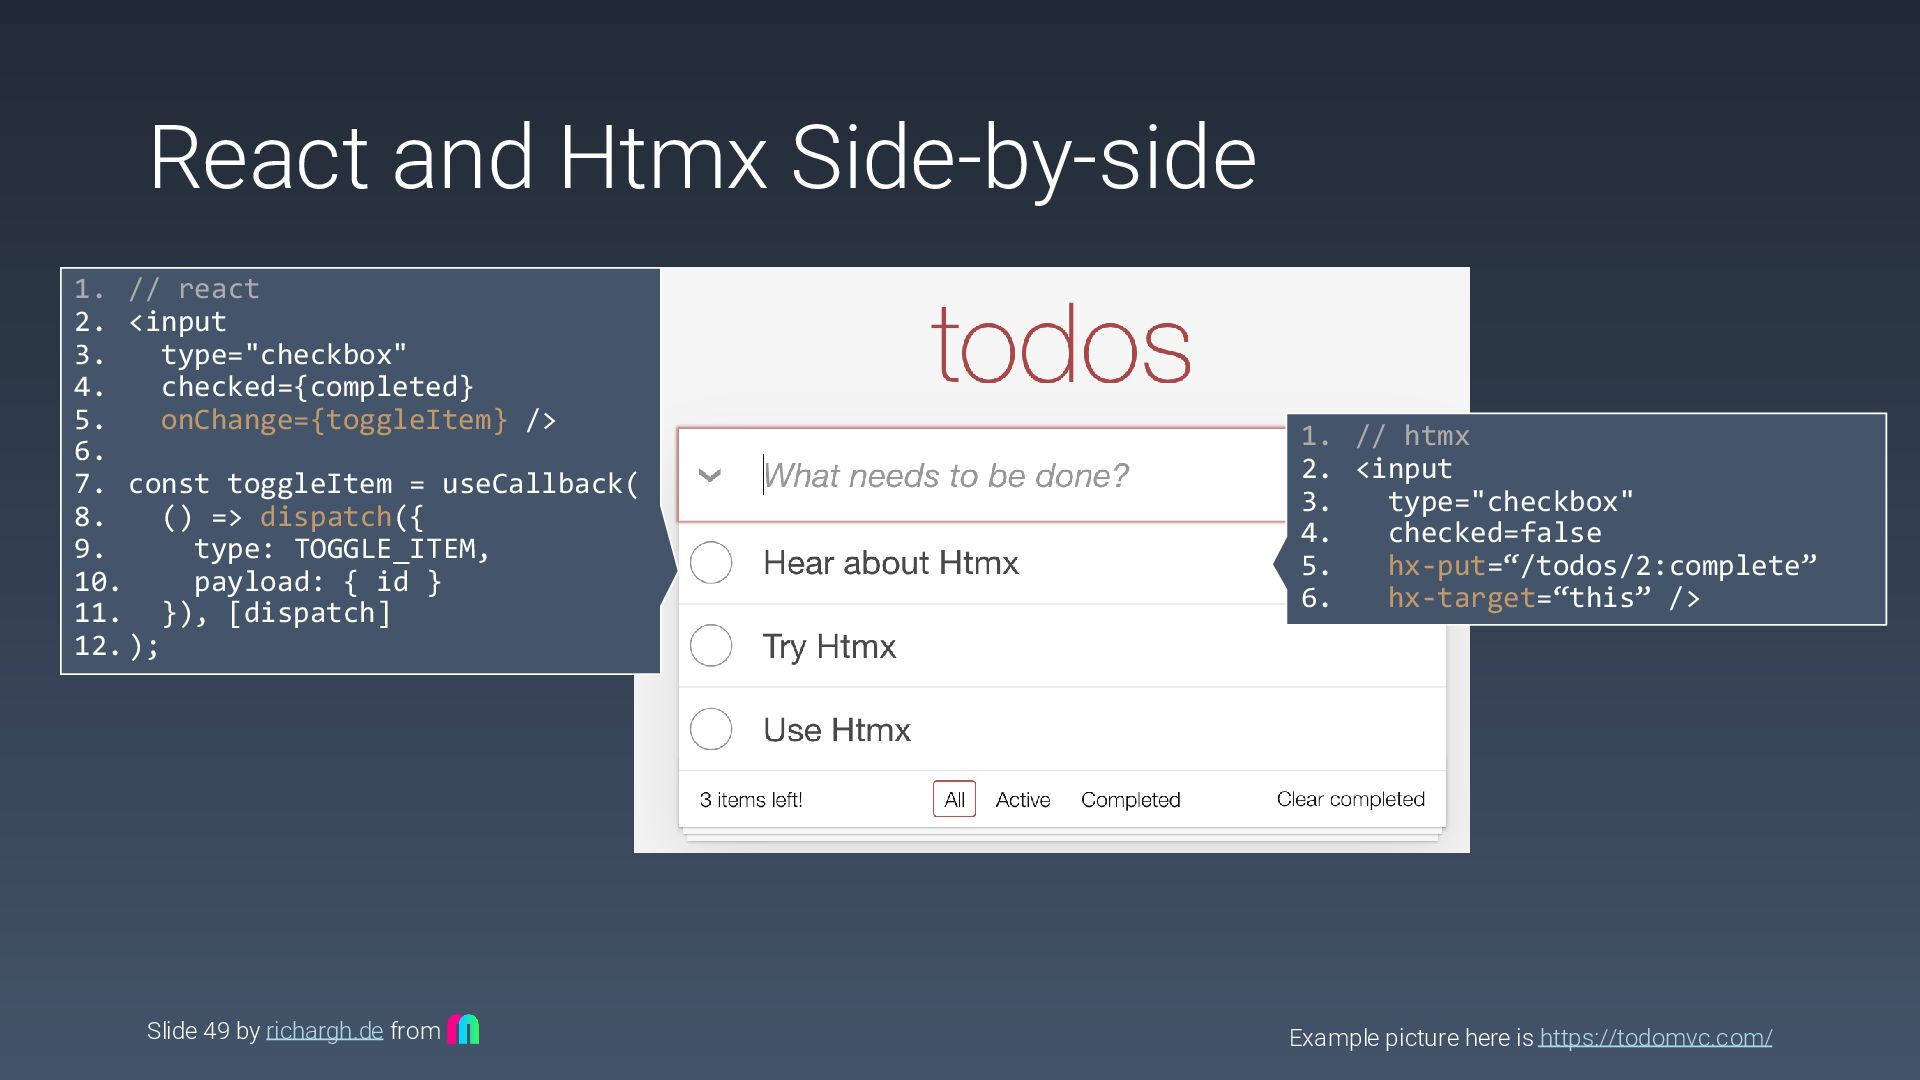Click the 'Use Htmx' todo text

(836, 730)
